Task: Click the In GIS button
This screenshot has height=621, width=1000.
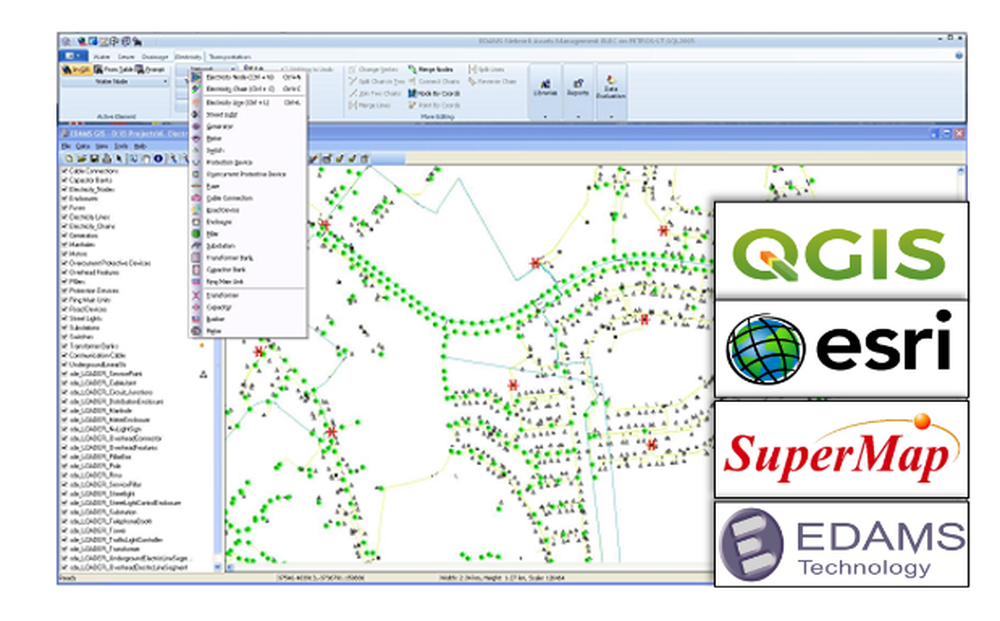Action: click(77, 69)
